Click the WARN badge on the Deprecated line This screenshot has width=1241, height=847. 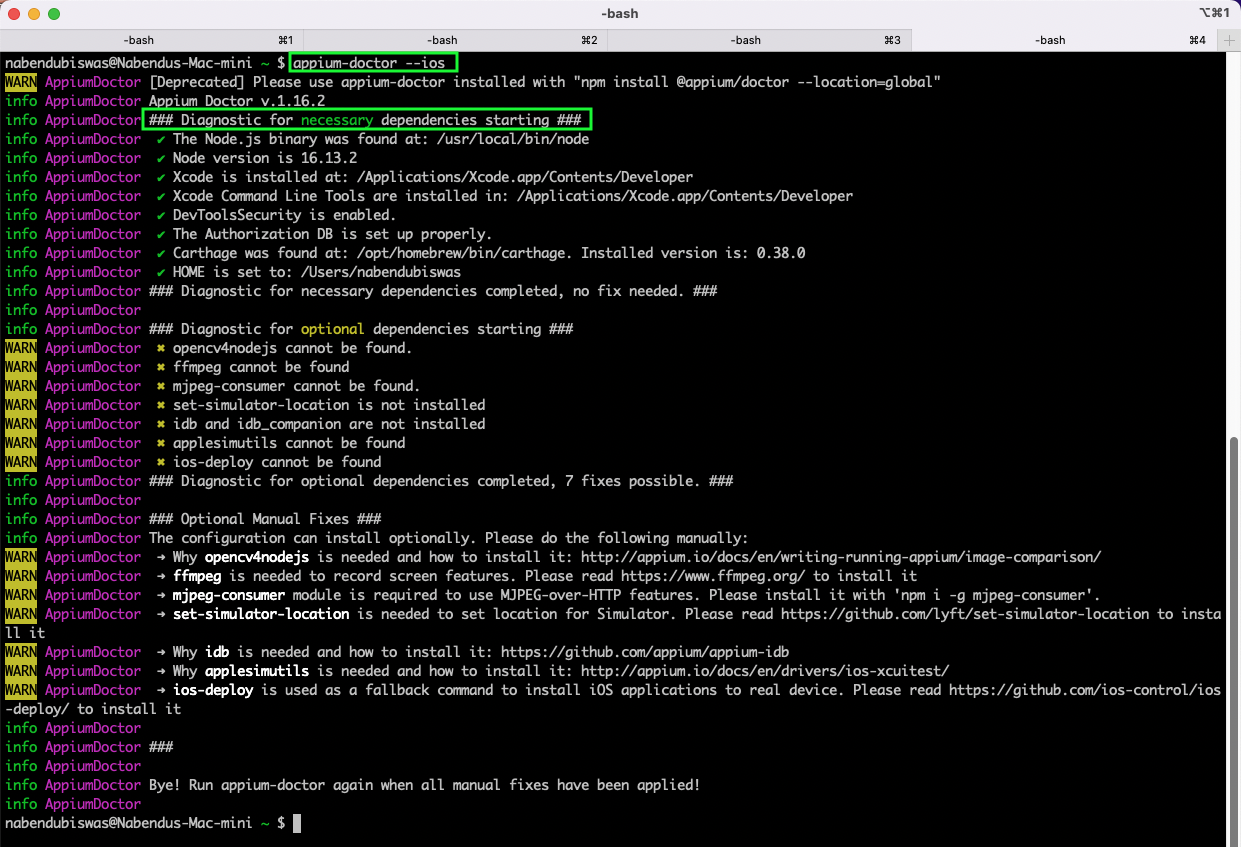pos(21,82)
